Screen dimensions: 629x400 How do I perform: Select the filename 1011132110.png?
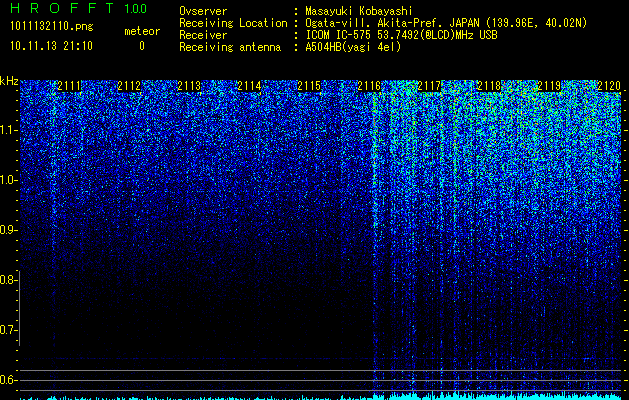52,26
